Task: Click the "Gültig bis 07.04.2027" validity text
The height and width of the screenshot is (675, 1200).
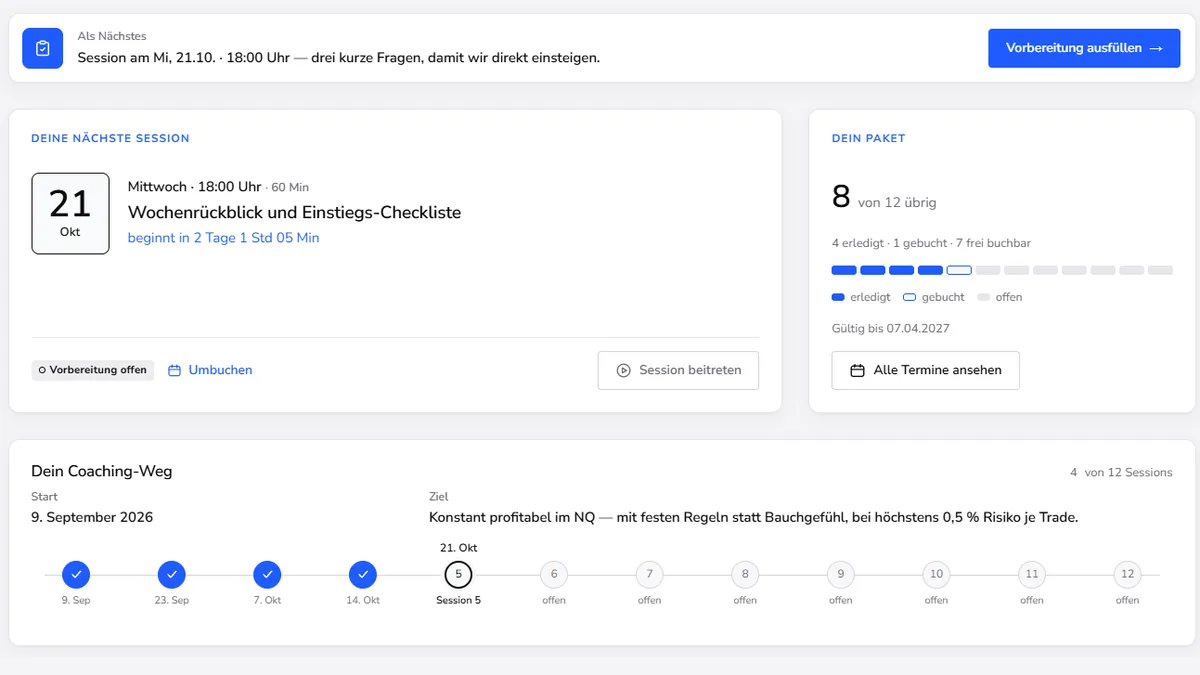Action: (891, 328)
